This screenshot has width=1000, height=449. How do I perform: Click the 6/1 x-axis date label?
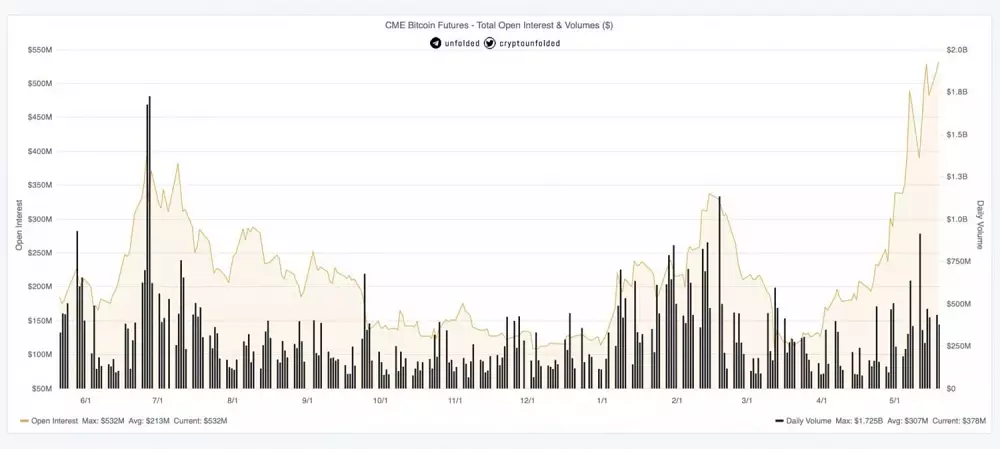click(84, 400)
